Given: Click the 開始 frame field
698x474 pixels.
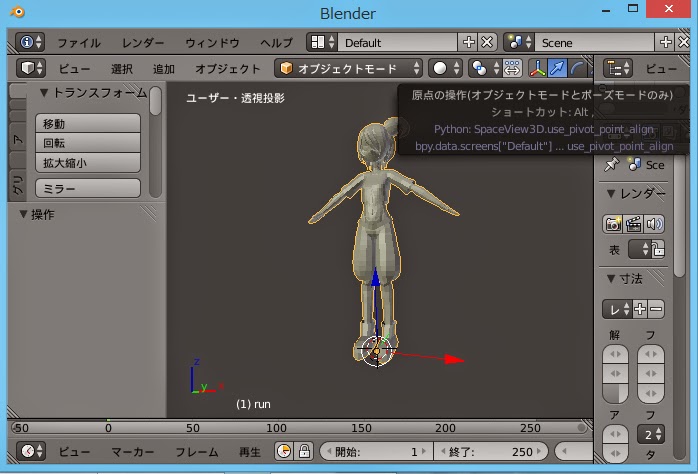Looking at the screenshot, I should [376, 451].
